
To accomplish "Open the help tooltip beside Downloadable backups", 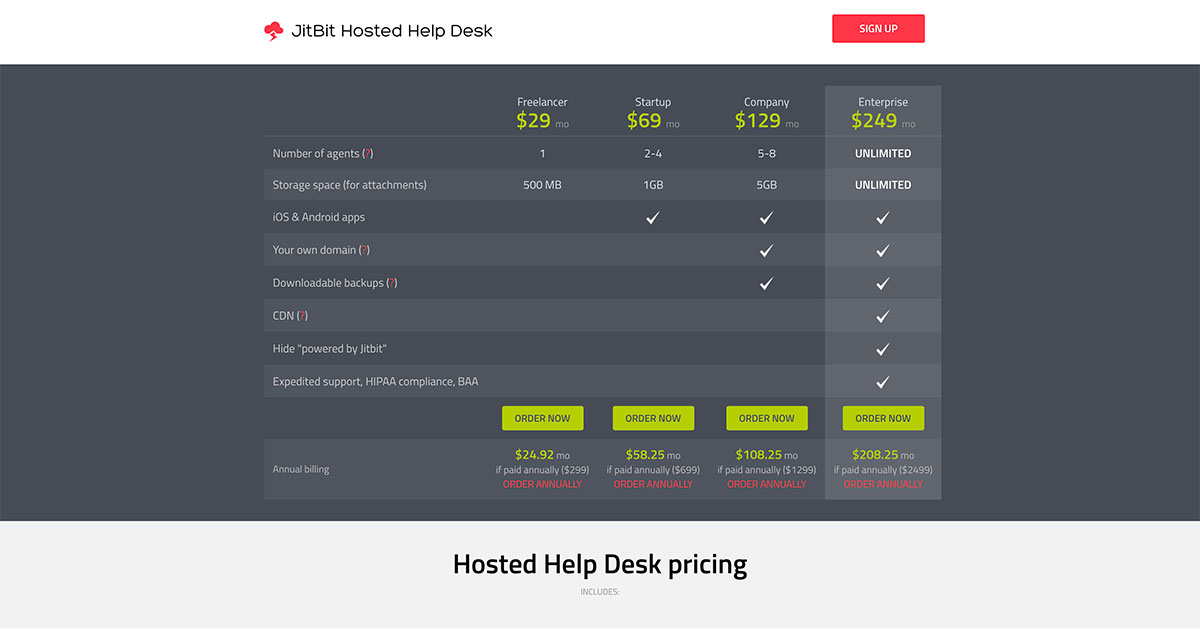I will click(392, 283).
